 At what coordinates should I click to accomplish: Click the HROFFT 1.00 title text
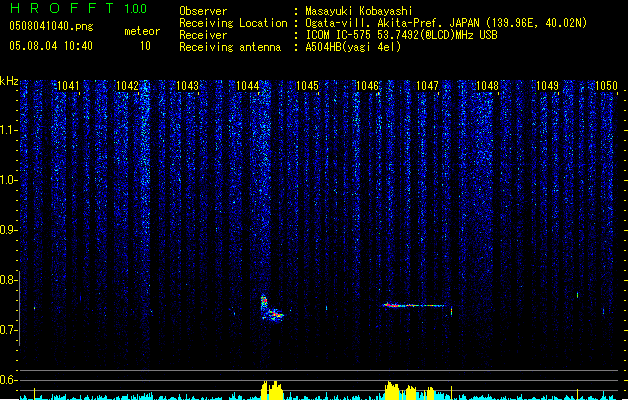click(x=78, y=8)
